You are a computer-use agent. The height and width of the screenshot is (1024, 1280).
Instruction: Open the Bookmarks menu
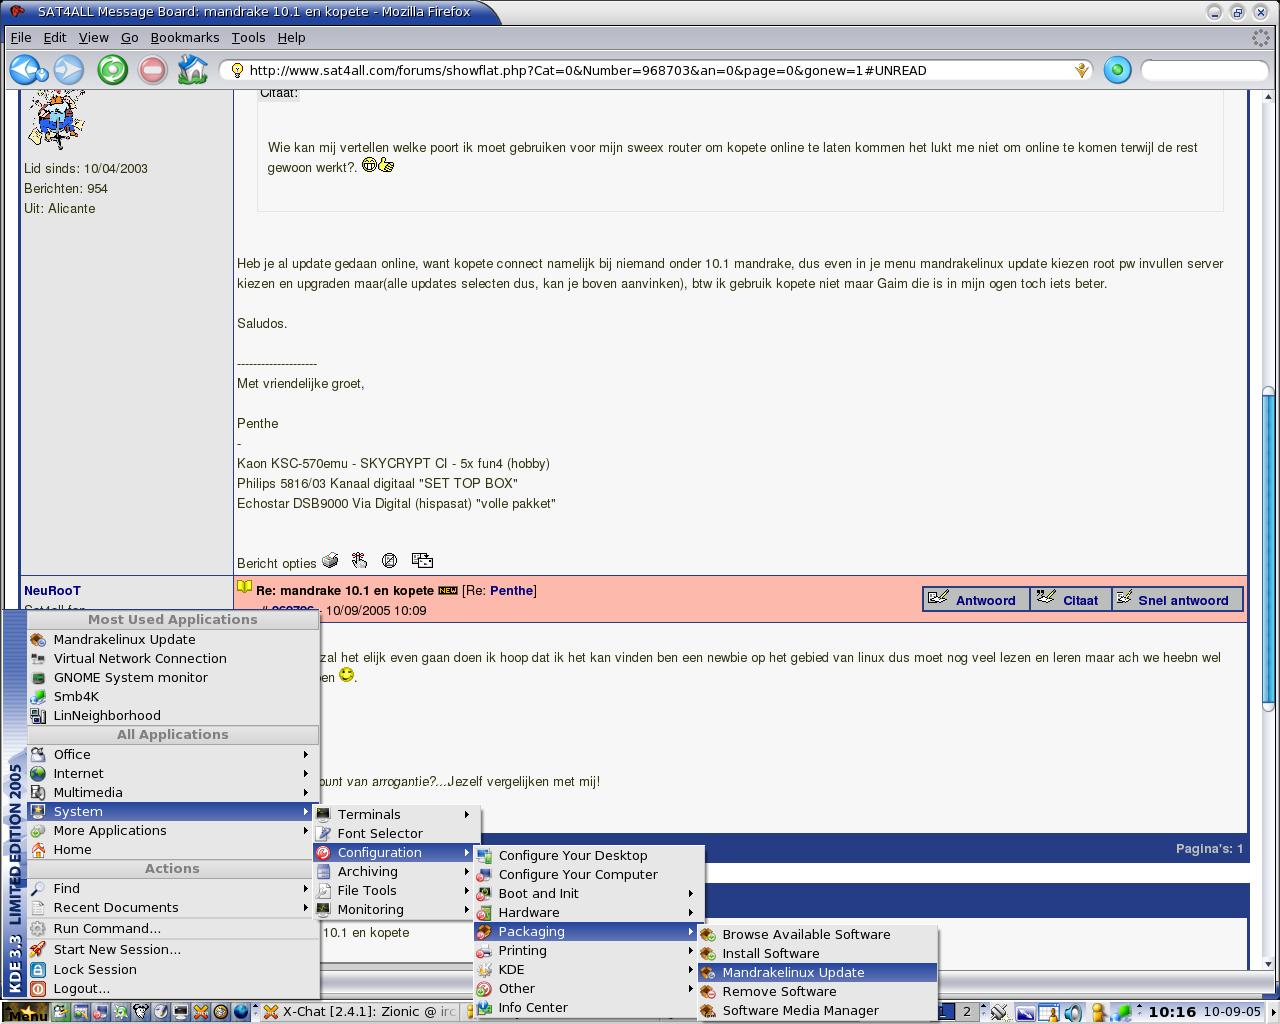coord(184,37)
